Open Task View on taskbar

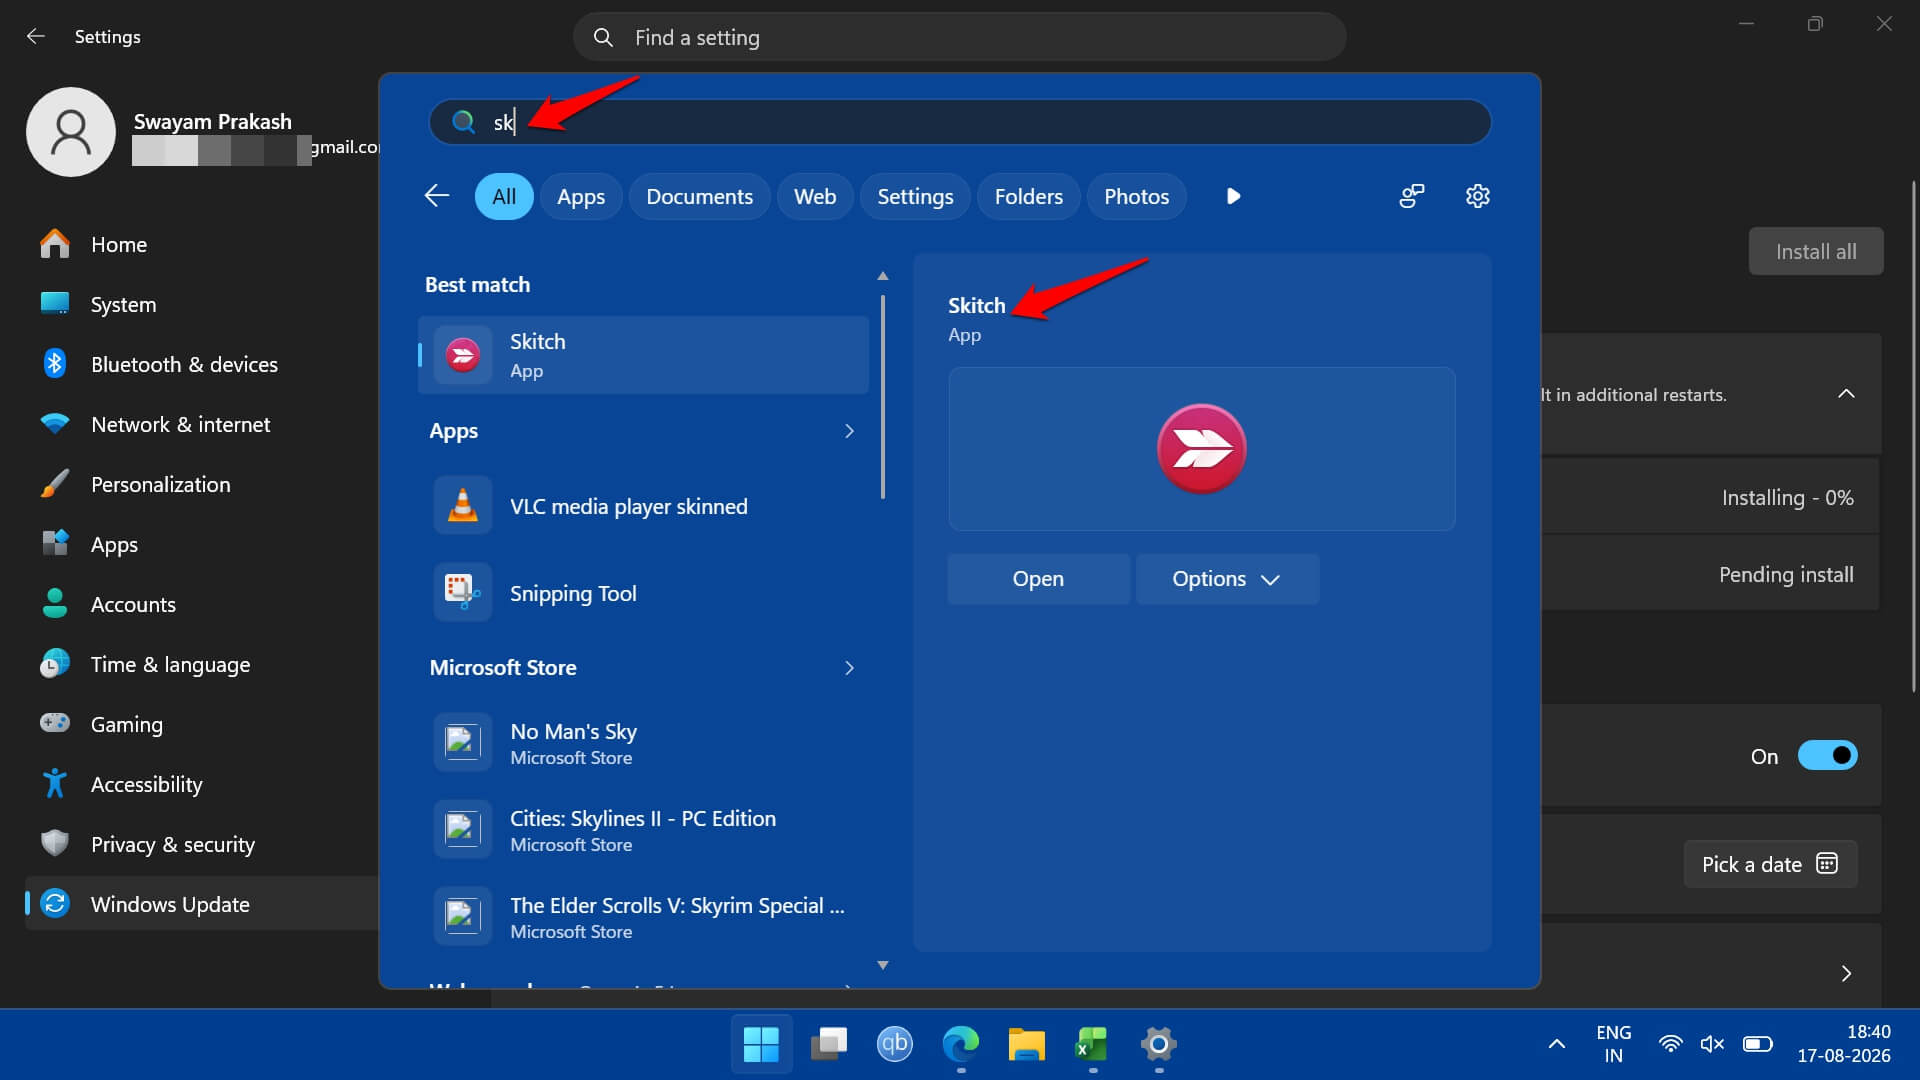coord(828,1044)
